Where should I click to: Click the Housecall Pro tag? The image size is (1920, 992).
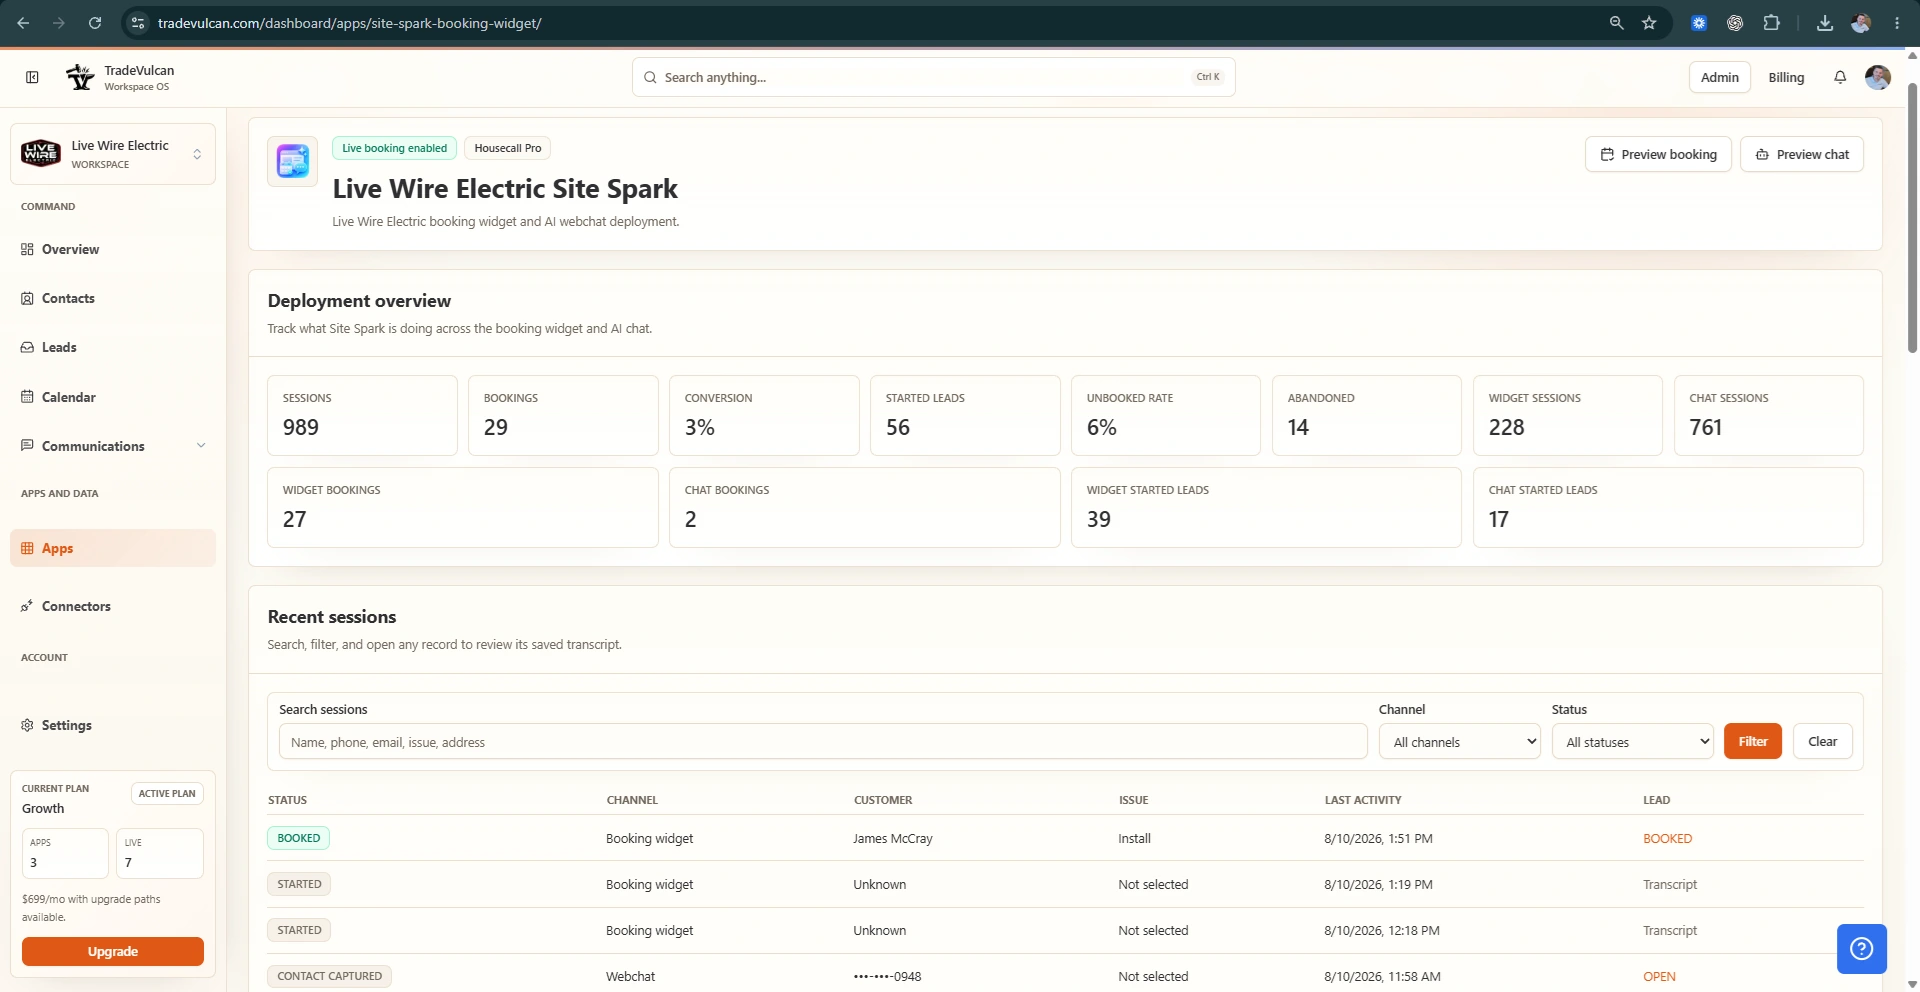(x=507, y=148)
